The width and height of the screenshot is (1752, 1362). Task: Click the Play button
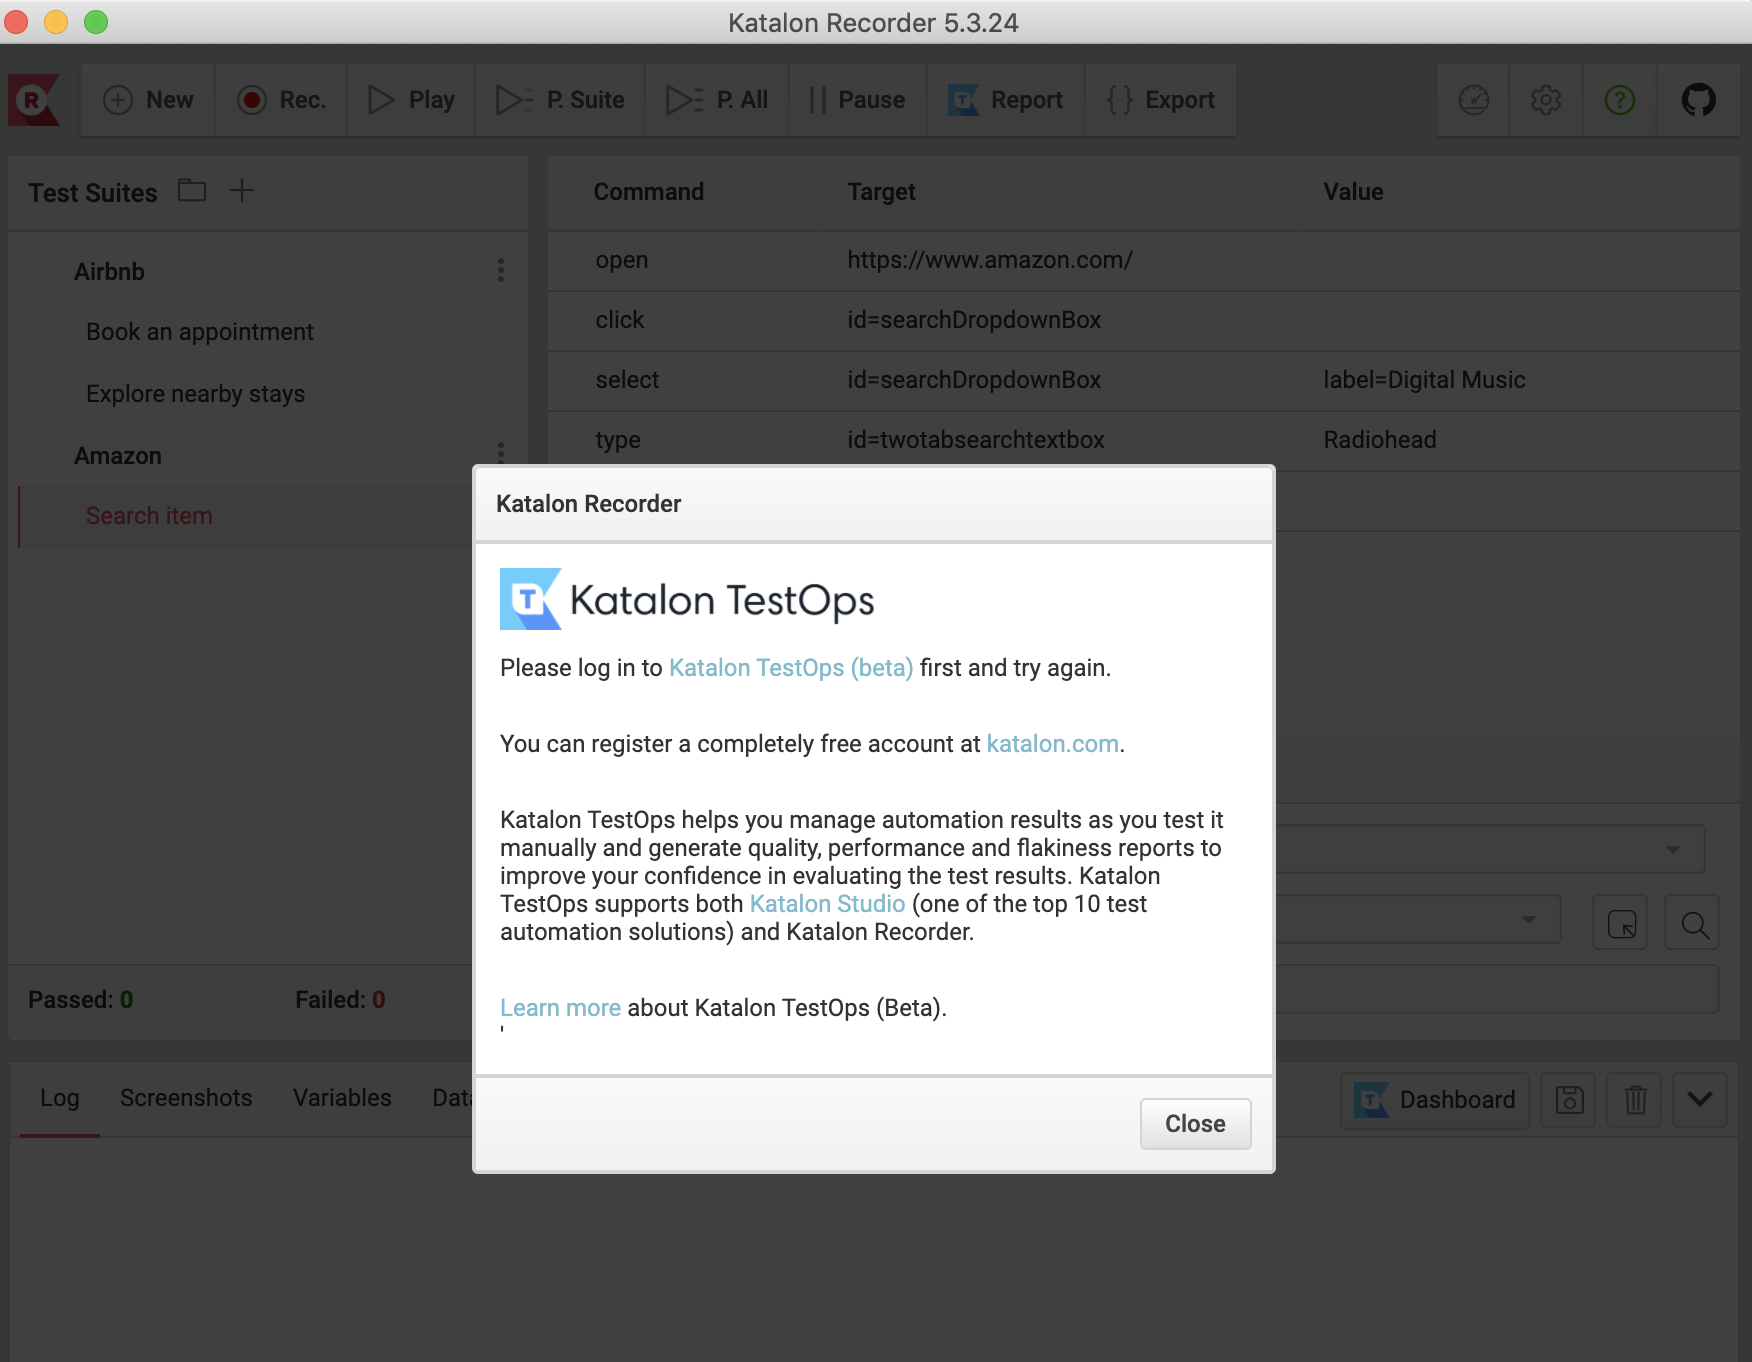pyautogui.click(x=411, y=100)
